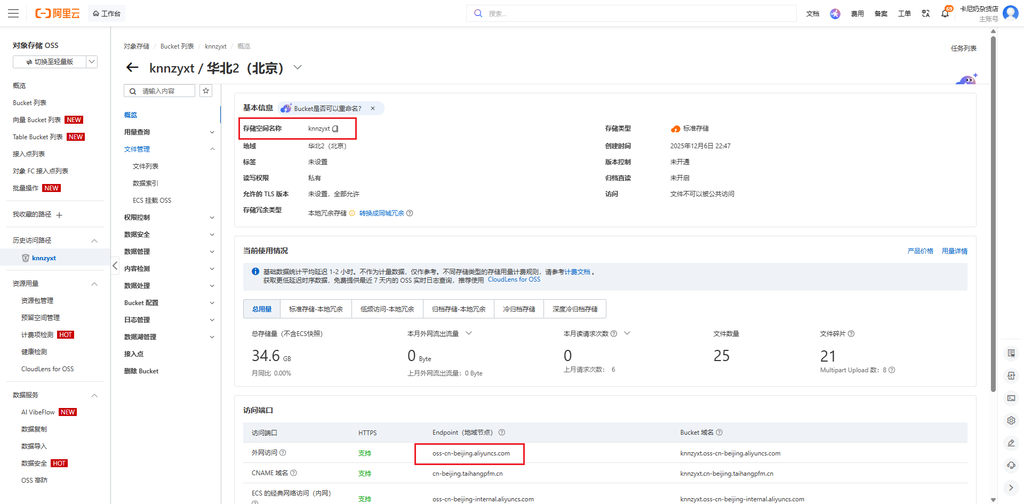Image resolution: width=1024 pixels, height=504 pixels.
Task: Open the user avatar menu
Action: 1010,13
